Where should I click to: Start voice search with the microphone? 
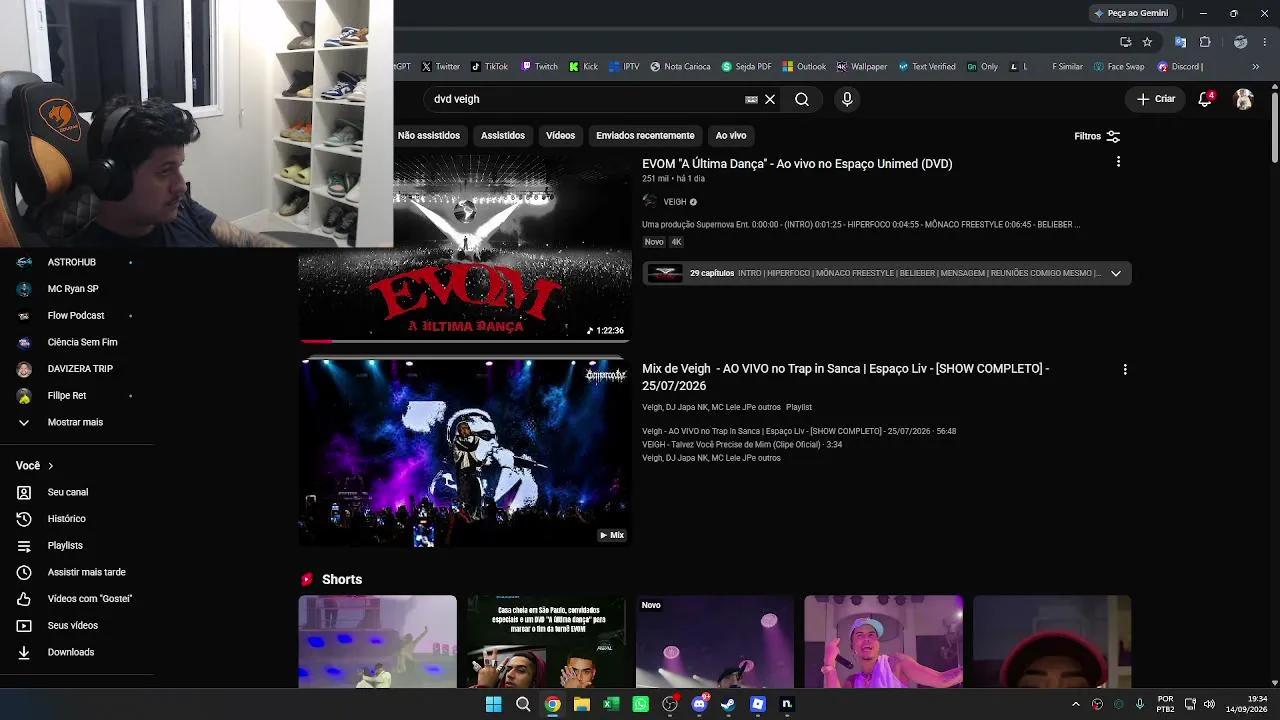click(847, 99)
